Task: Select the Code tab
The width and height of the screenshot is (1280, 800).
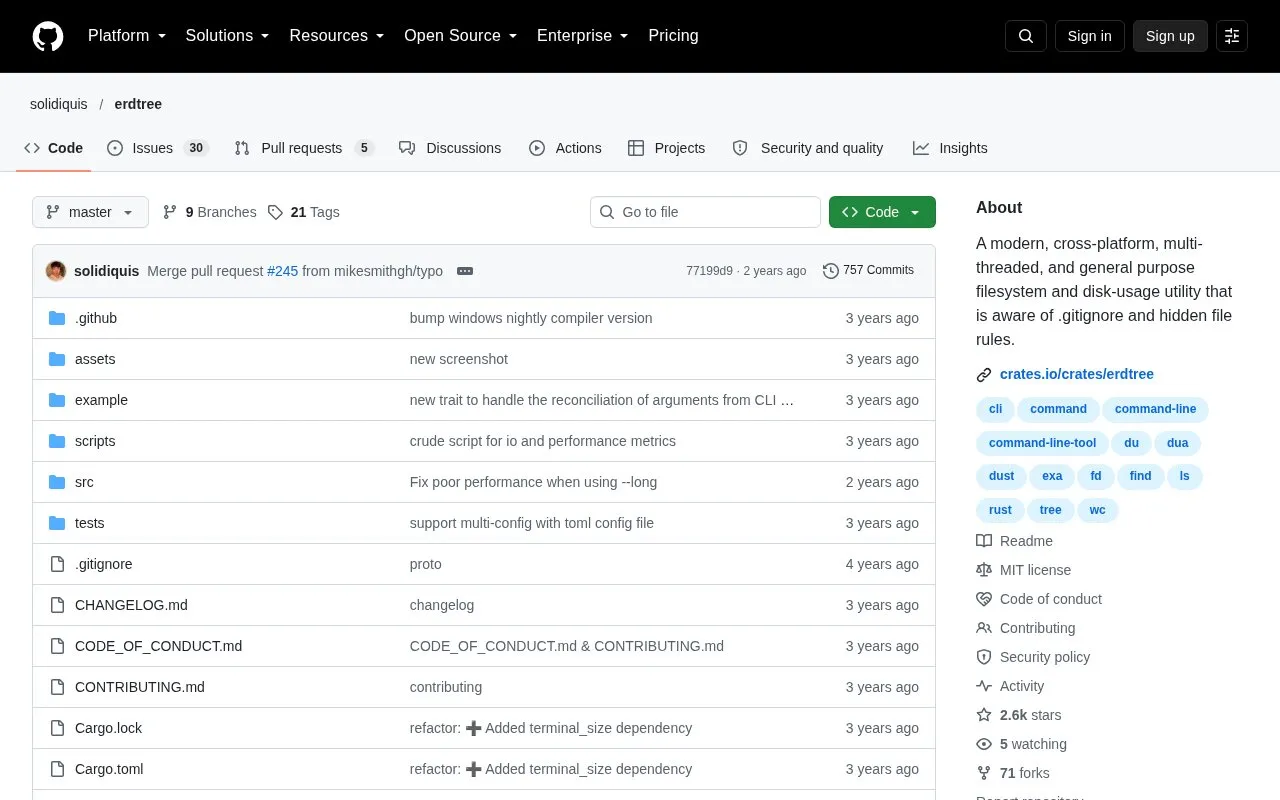Action: [x=54, y=148]
